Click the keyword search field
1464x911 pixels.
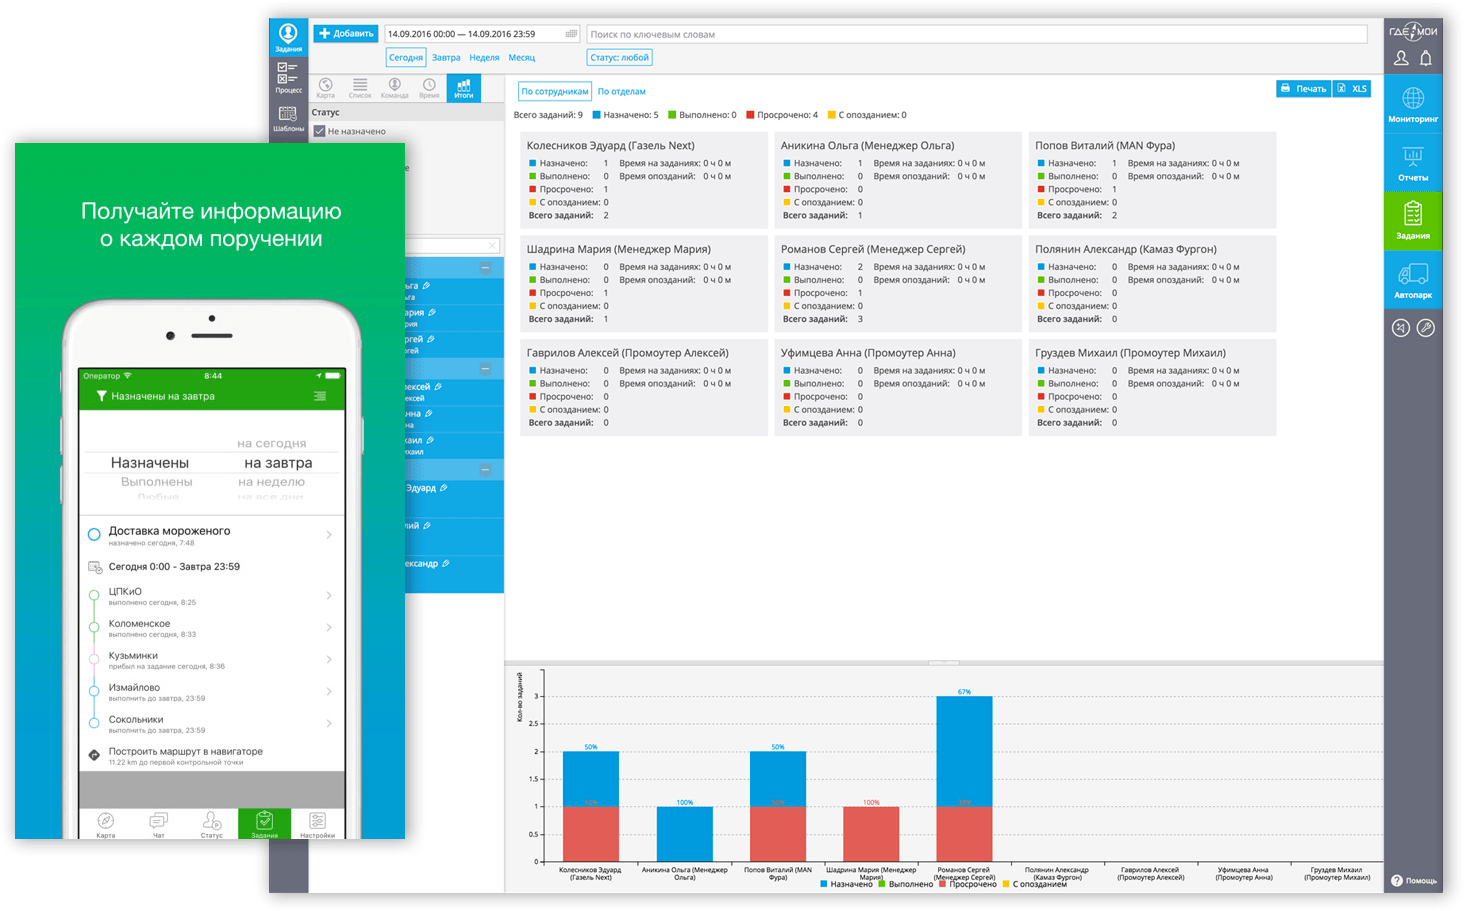pyautogui.click(x=977, y=34)
